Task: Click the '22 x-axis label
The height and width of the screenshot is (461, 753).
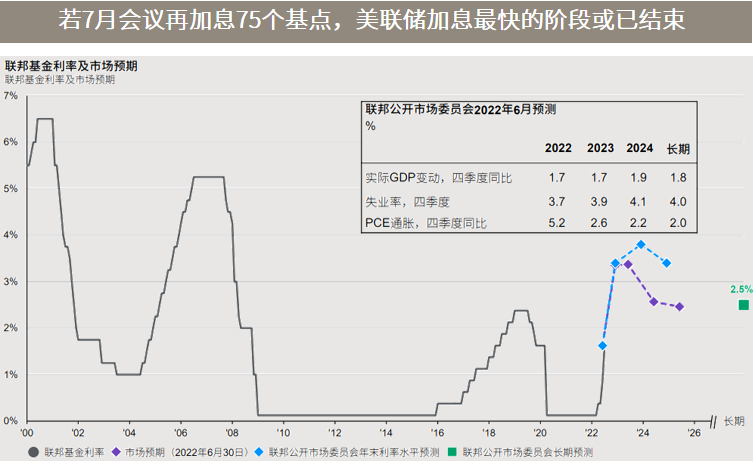Action: coord(592,433)
